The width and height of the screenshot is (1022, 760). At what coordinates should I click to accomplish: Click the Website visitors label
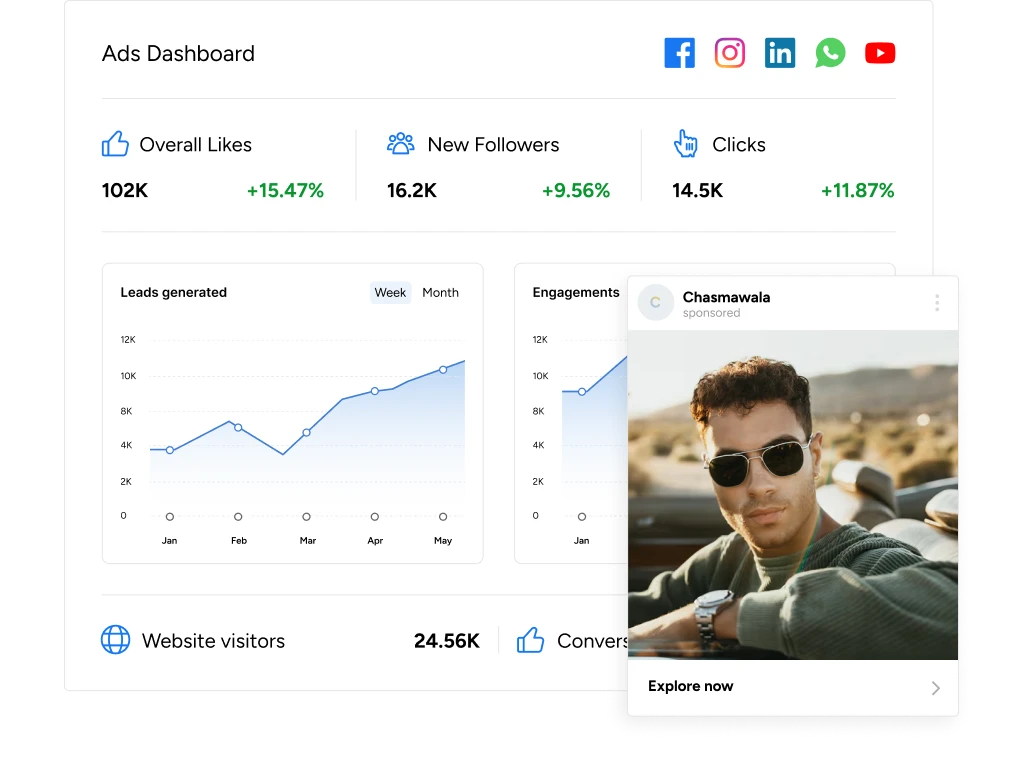coord(213,641)
